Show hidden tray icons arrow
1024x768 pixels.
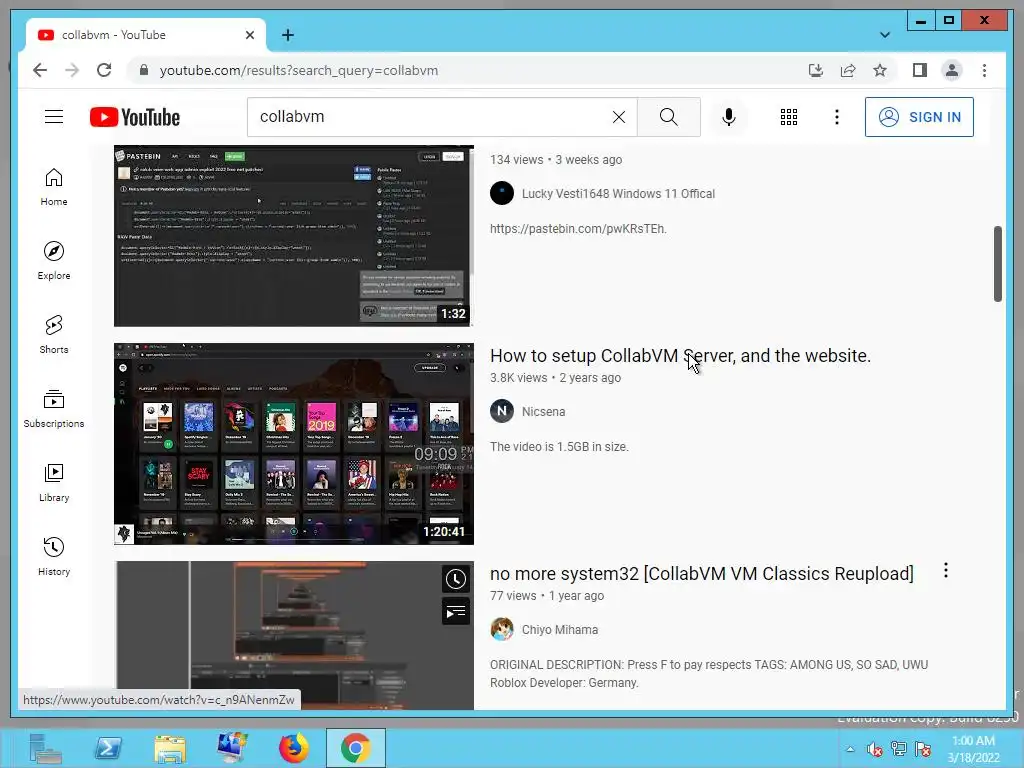[850, 749]
